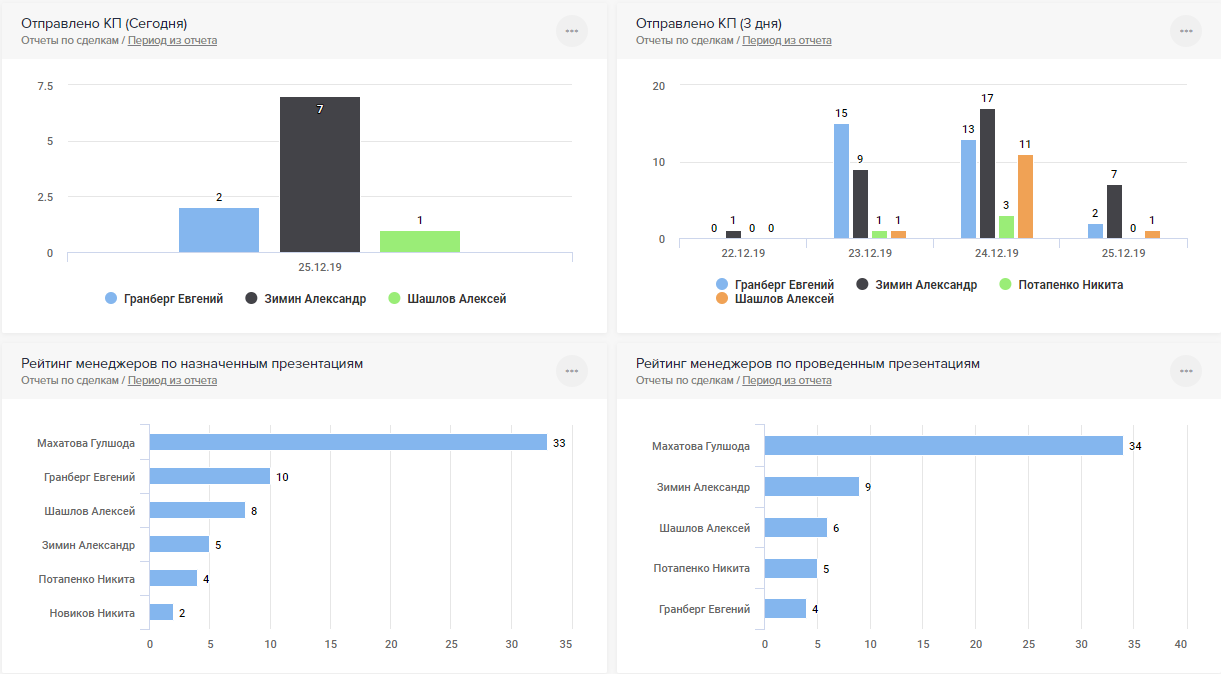
Task: Select Махатова Гулшода bar with value 34
Action: coord(944,445)
